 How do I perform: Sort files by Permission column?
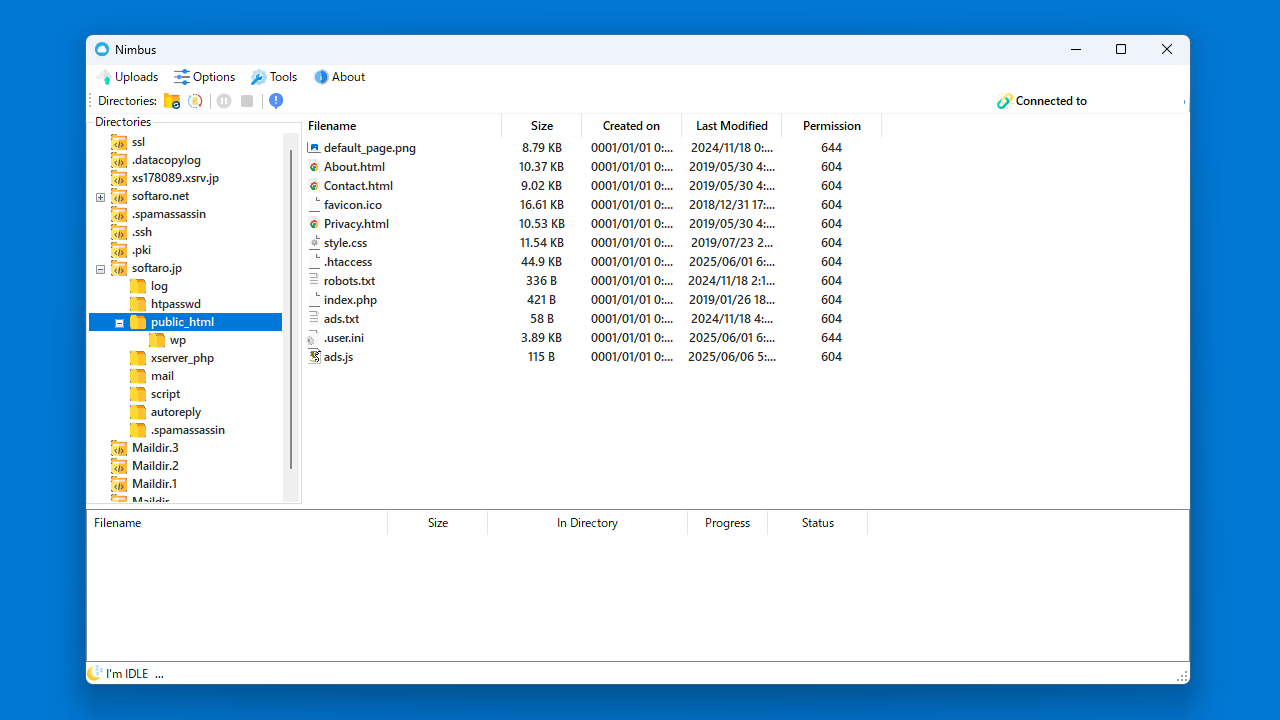tap(832, 126)
